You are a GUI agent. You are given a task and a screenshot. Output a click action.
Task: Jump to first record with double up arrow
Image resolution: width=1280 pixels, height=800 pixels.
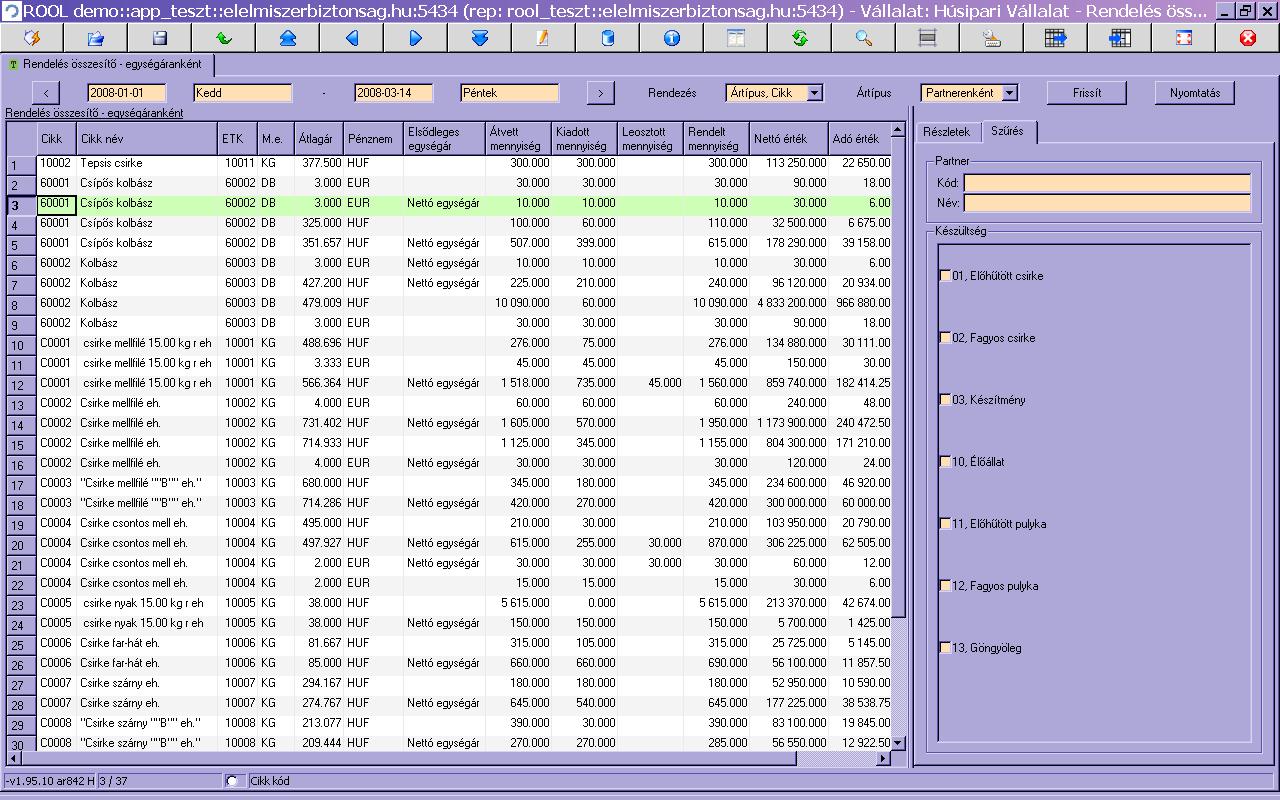point(287,38)
